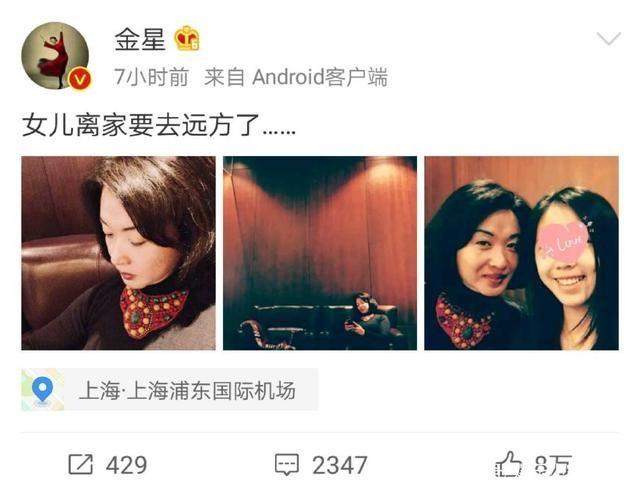The width and height of the screenshot is (640, 491).
Task: Open the third photo with heart sticker
Action: click(x=521, y=253)
